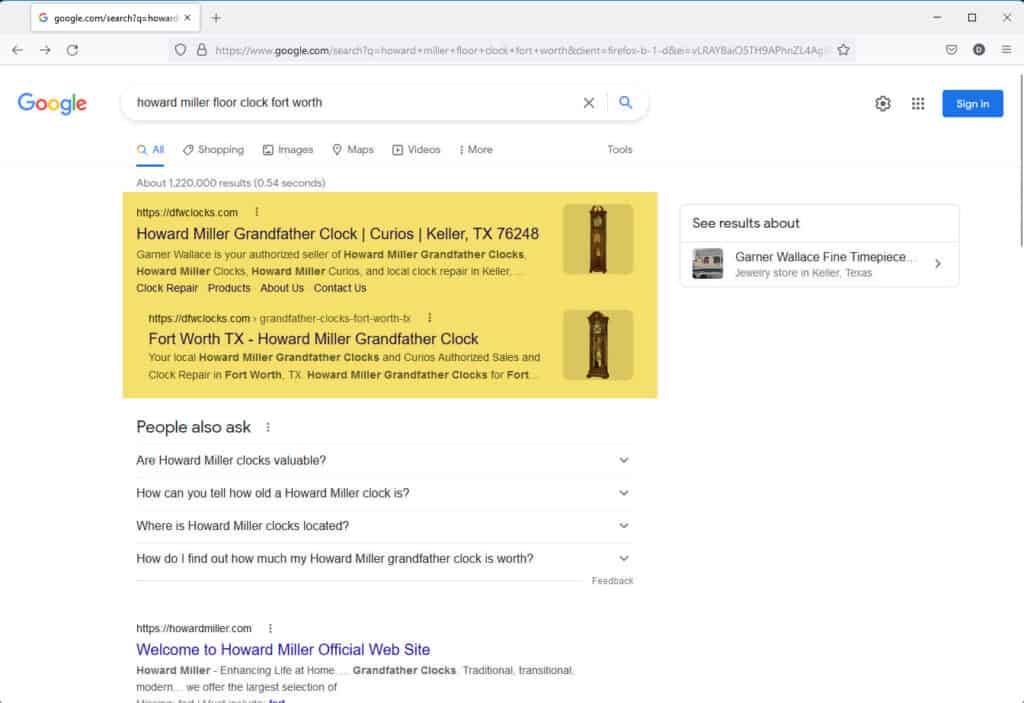1024x703 pixels.
Task: Reload the current page
Action: (72, 50)
